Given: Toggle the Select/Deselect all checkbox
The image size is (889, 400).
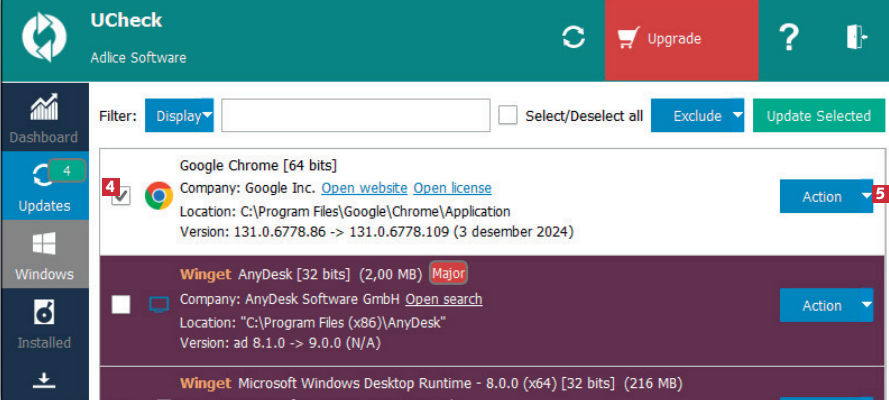Looking at the screenshot, I should [508, 115].
